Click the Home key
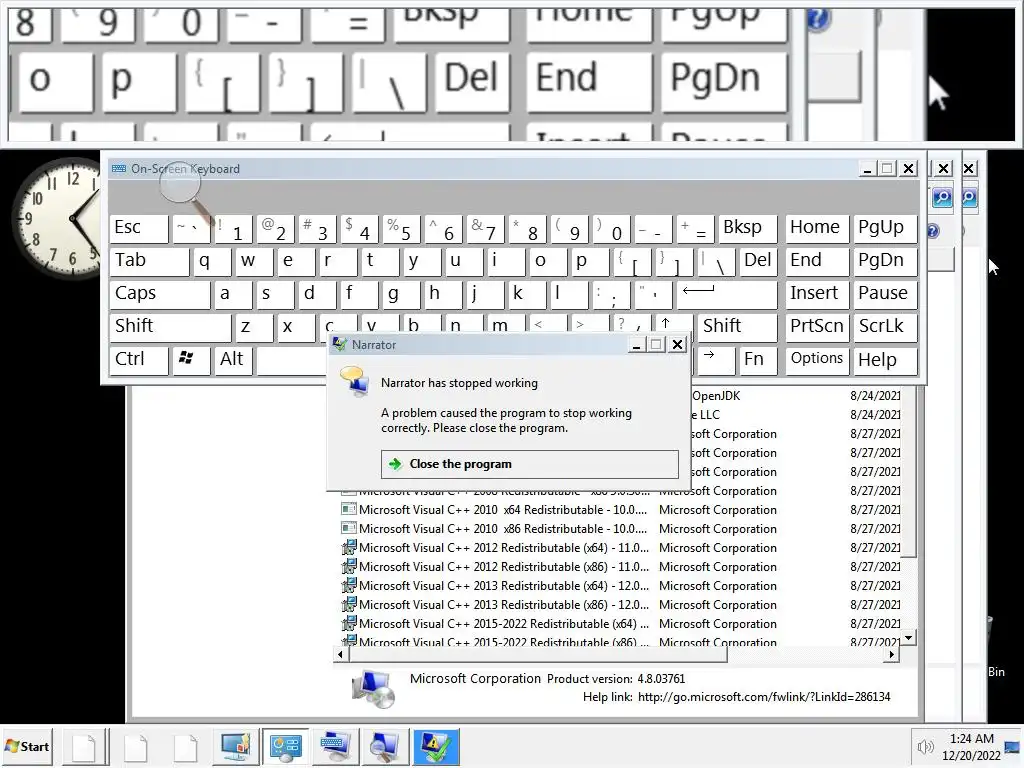The height and width of the screenshot is (768, 1024). pos(816,228)
